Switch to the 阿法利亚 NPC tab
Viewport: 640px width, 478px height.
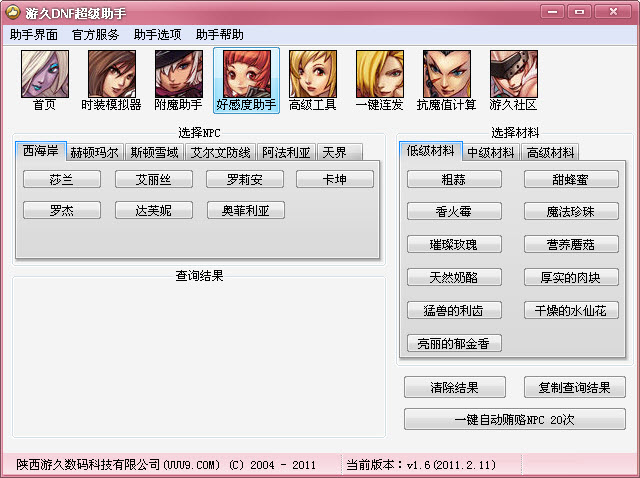[286, 152]
